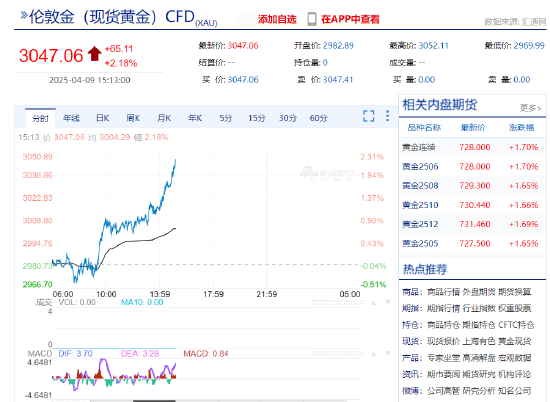The width and height of the screenshot is (550, 402).
Task: Click the 专家坐堂 link
Action: [443, 358]
